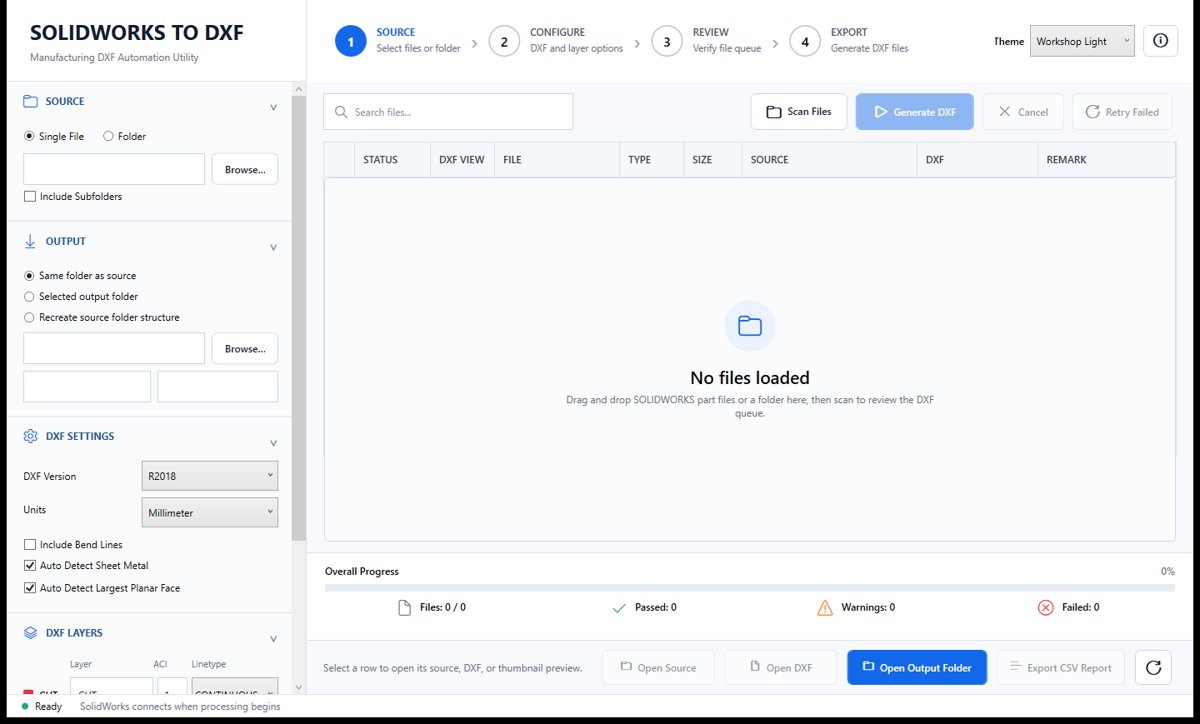
Task: Sort by the FILE column header
Action: click(x=557, y=160)
